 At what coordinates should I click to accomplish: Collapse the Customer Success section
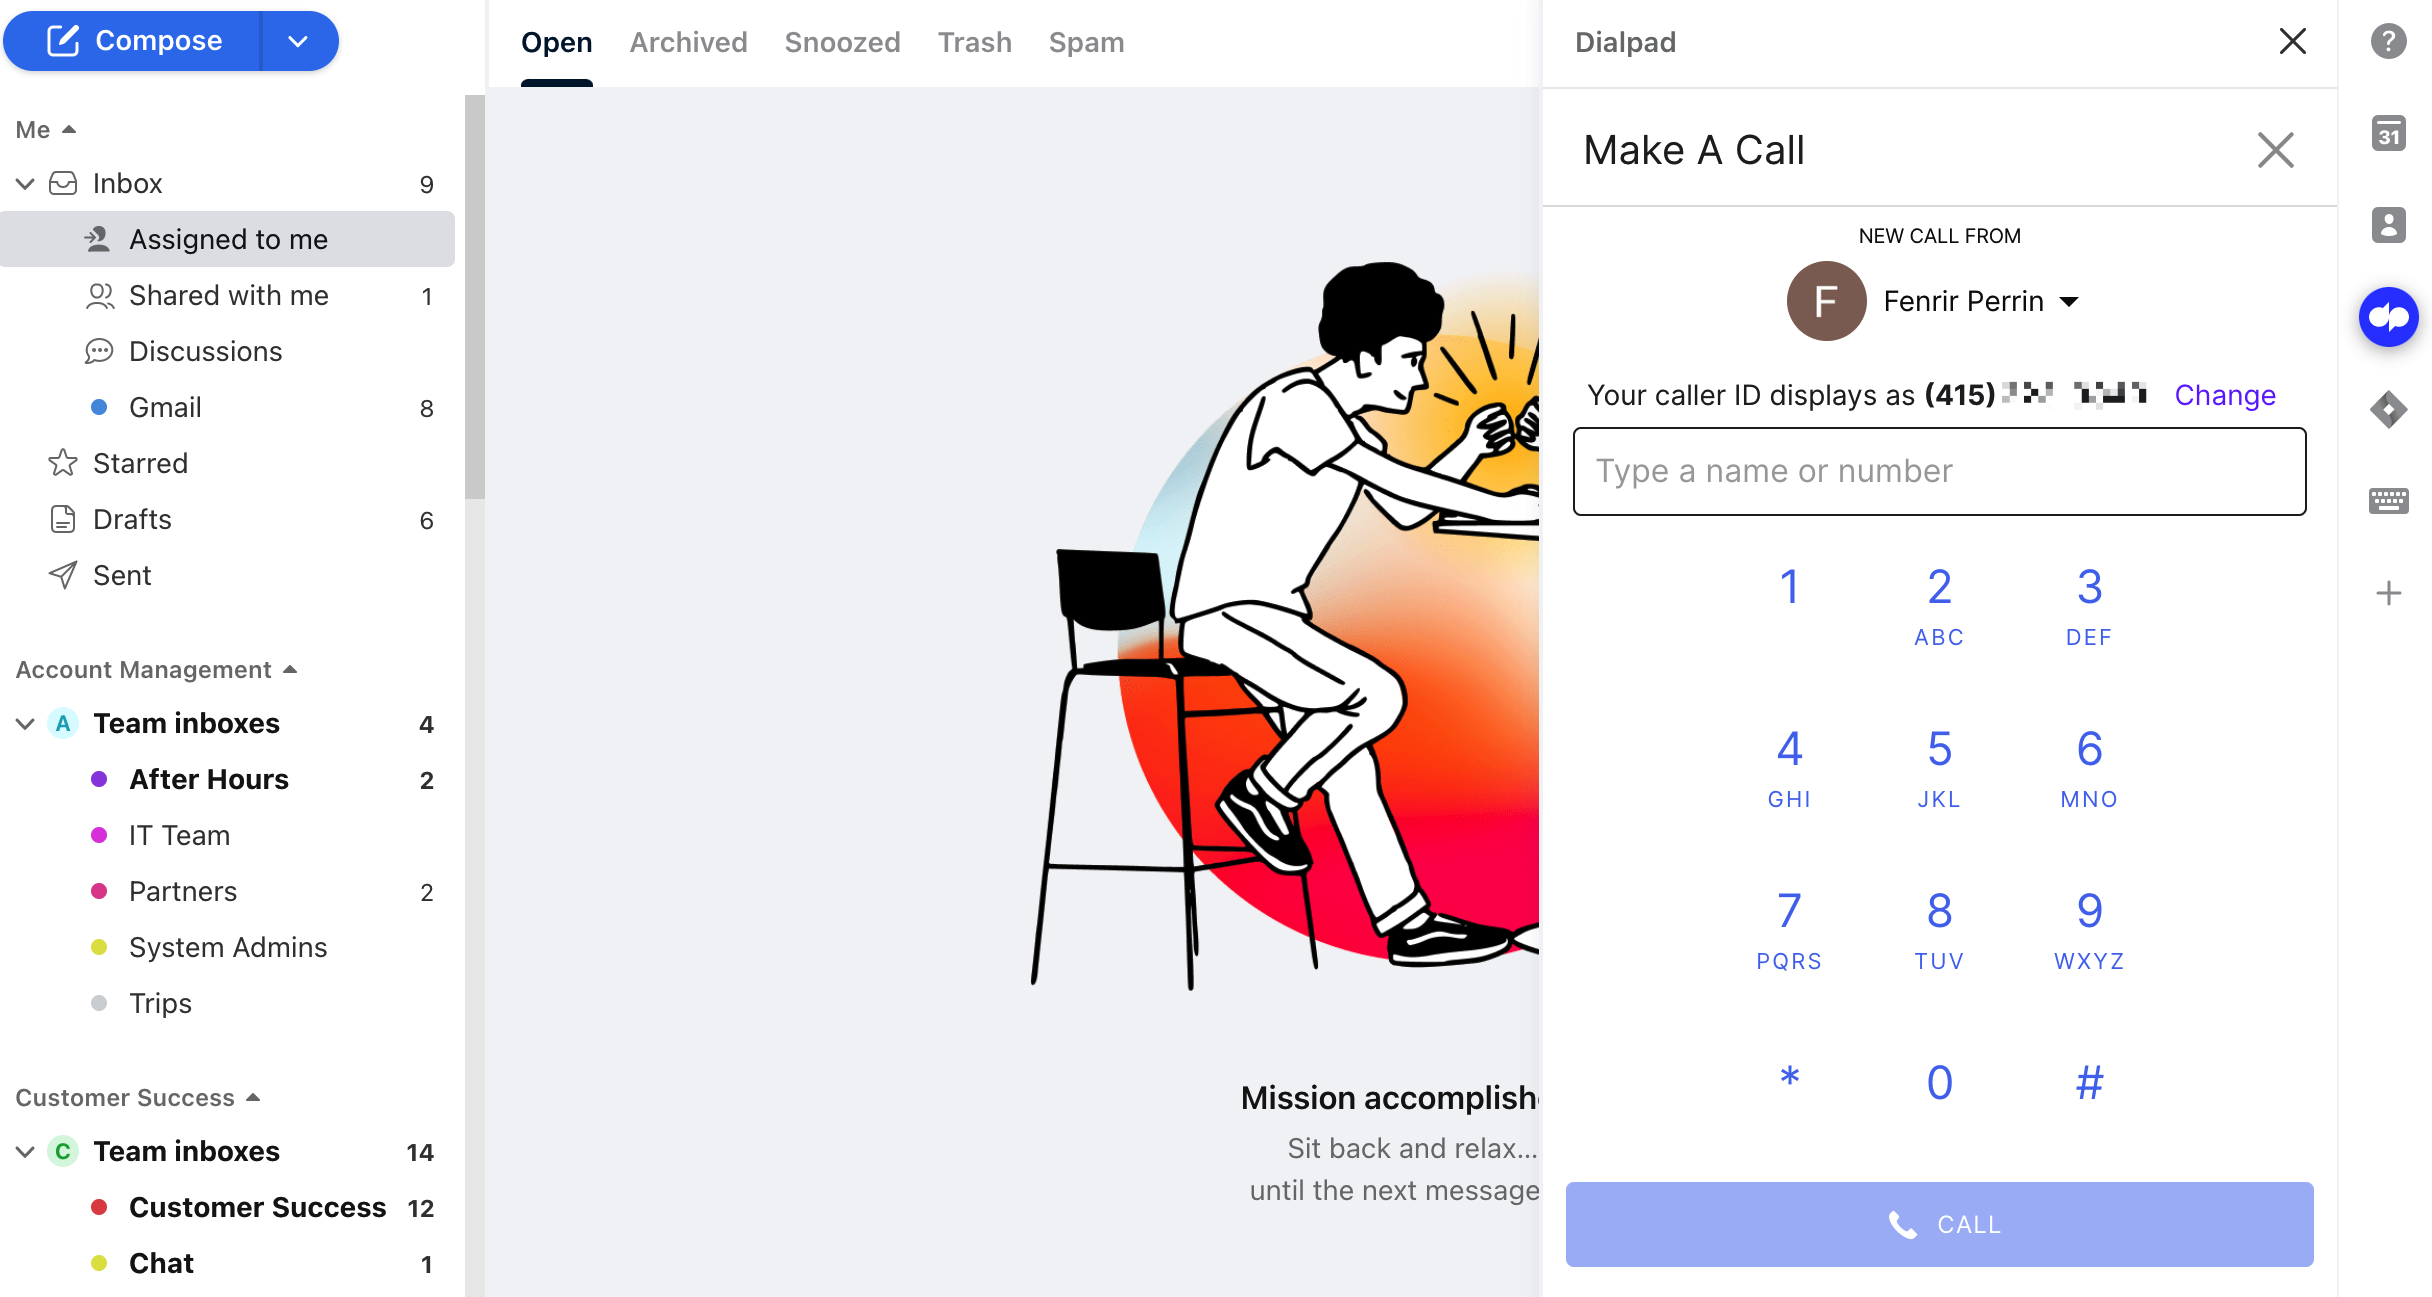click(253, 1097)
